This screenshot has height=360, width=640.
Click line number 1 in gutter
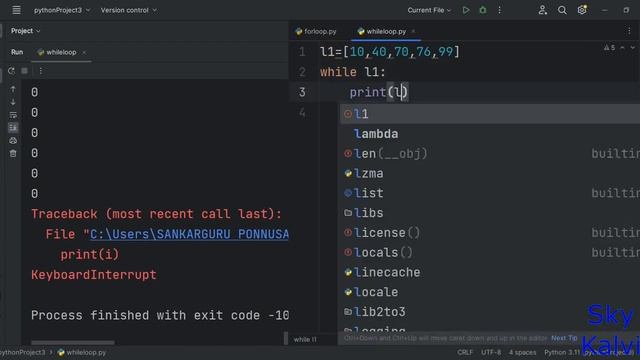[302, 52]
